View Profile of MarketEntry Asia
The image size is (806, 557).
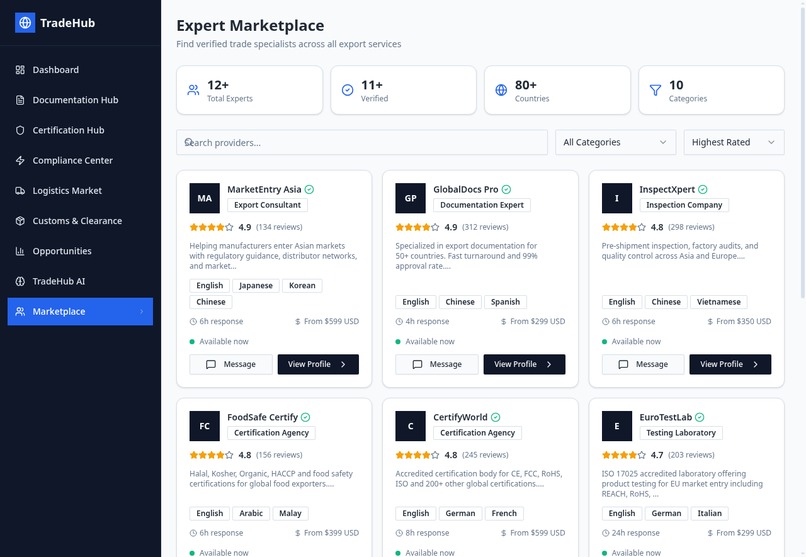318,364
